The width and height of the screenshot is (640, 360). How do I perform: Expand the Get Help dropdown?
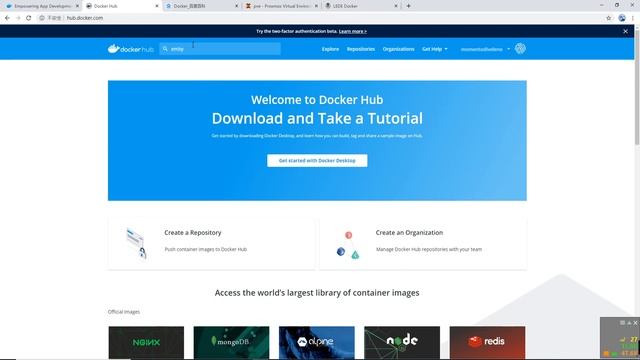435,49
